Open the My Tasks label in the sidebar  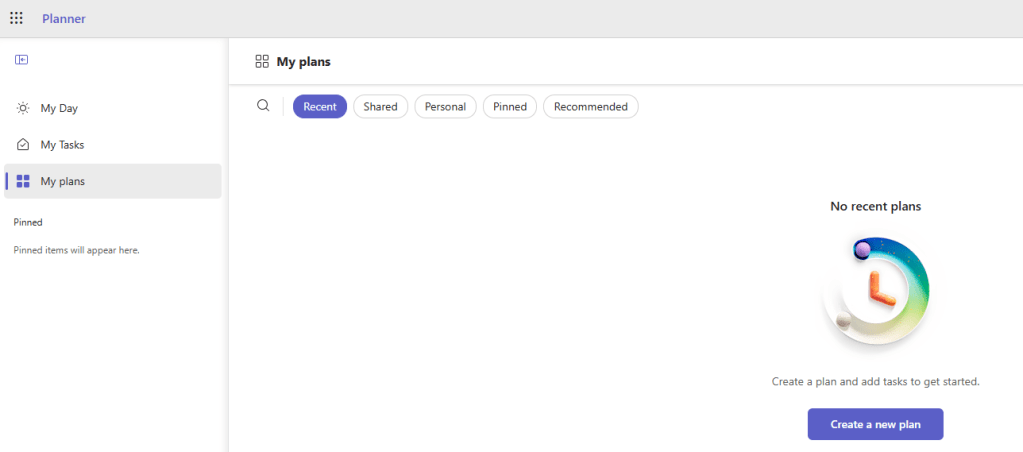[x=62, y=145]
